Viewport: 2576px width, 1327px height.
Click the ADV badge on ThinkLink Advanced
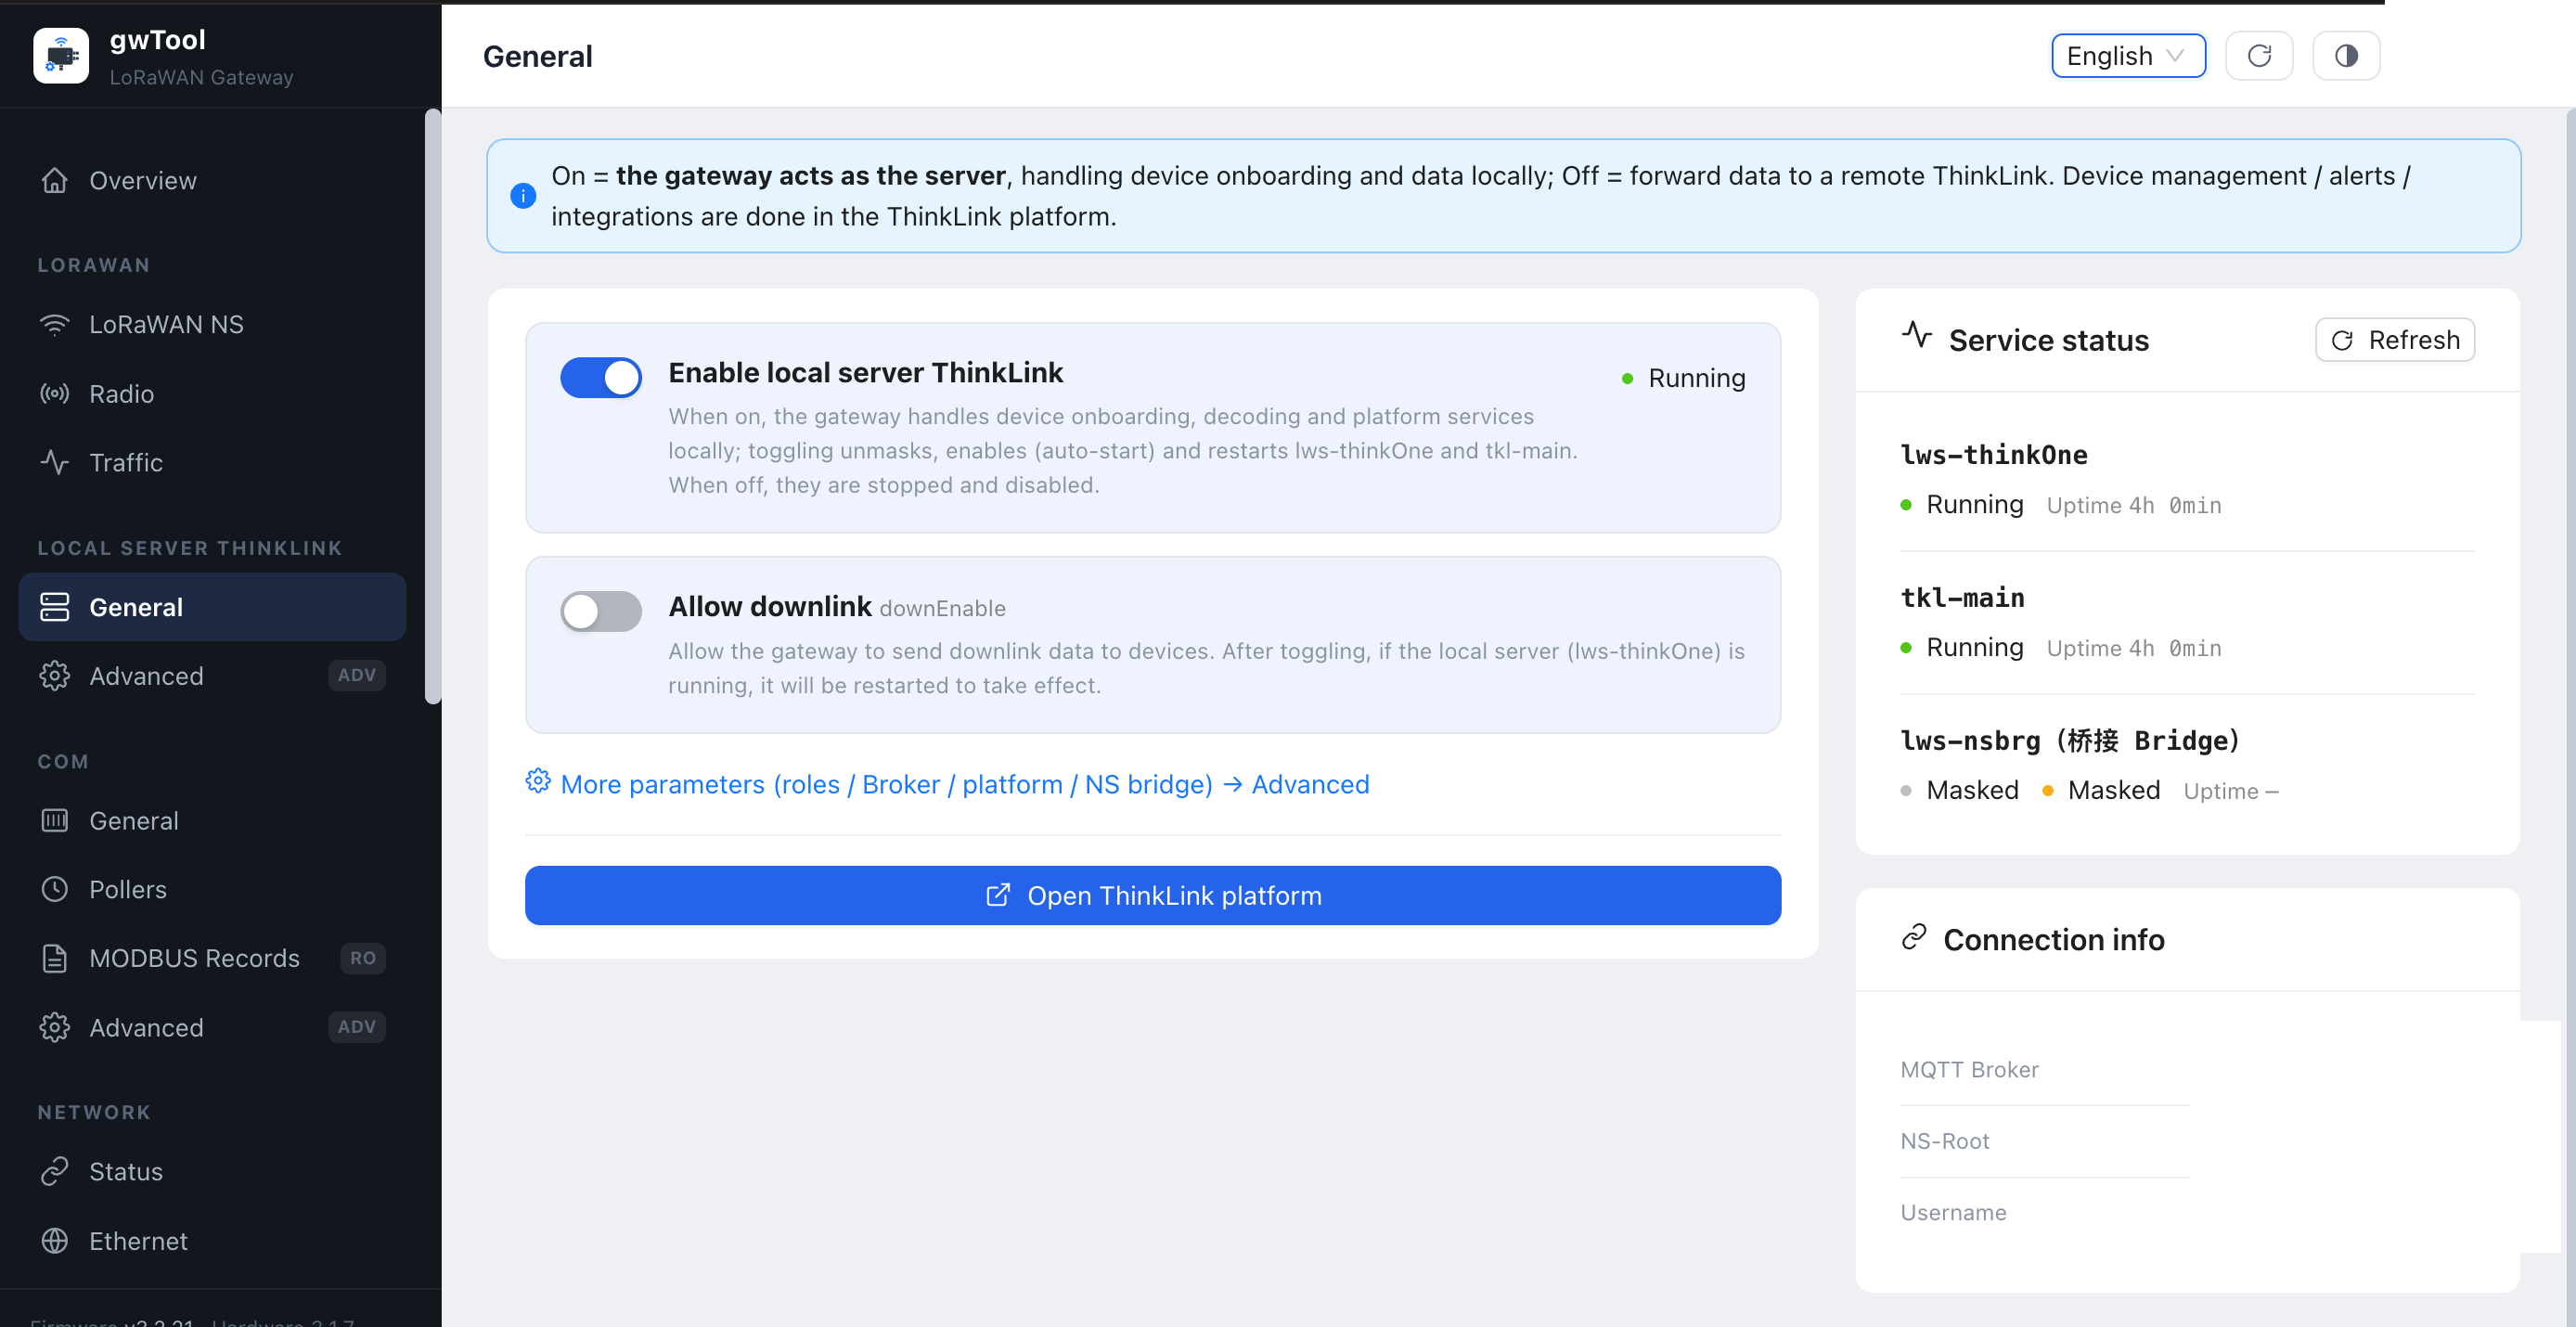357,676
